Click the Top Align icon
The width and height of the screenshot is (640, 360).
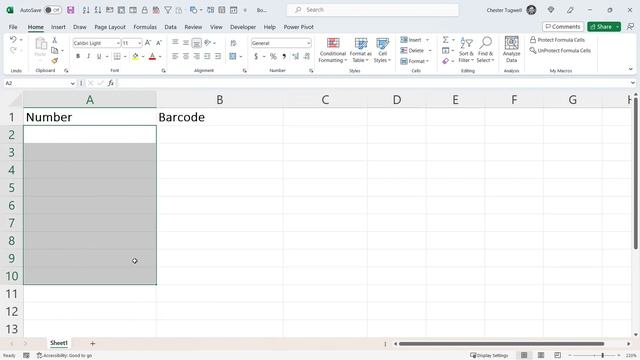coord(175,42)
